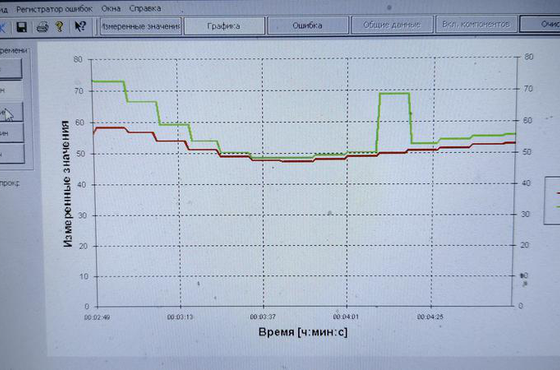Select the Измеренные значения button
The height and width of the screenshot is (370, 560).
pyautogui.click(x=141, y=26)
